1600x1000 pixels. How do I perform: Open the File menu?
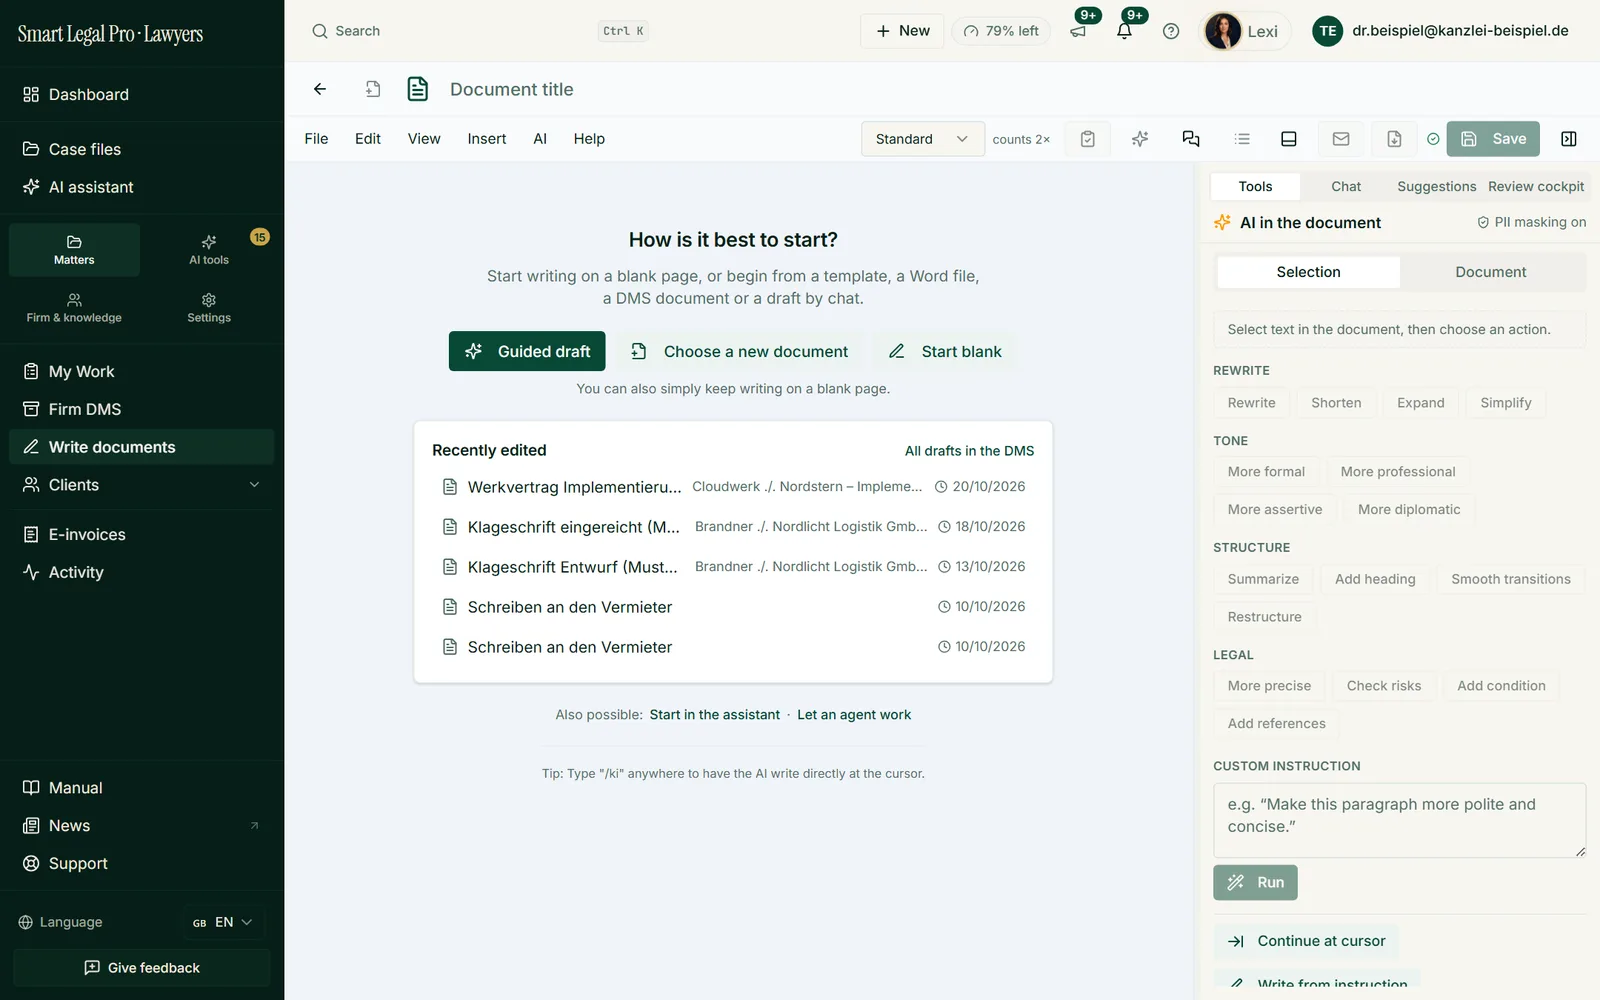[x=316, y=139]
